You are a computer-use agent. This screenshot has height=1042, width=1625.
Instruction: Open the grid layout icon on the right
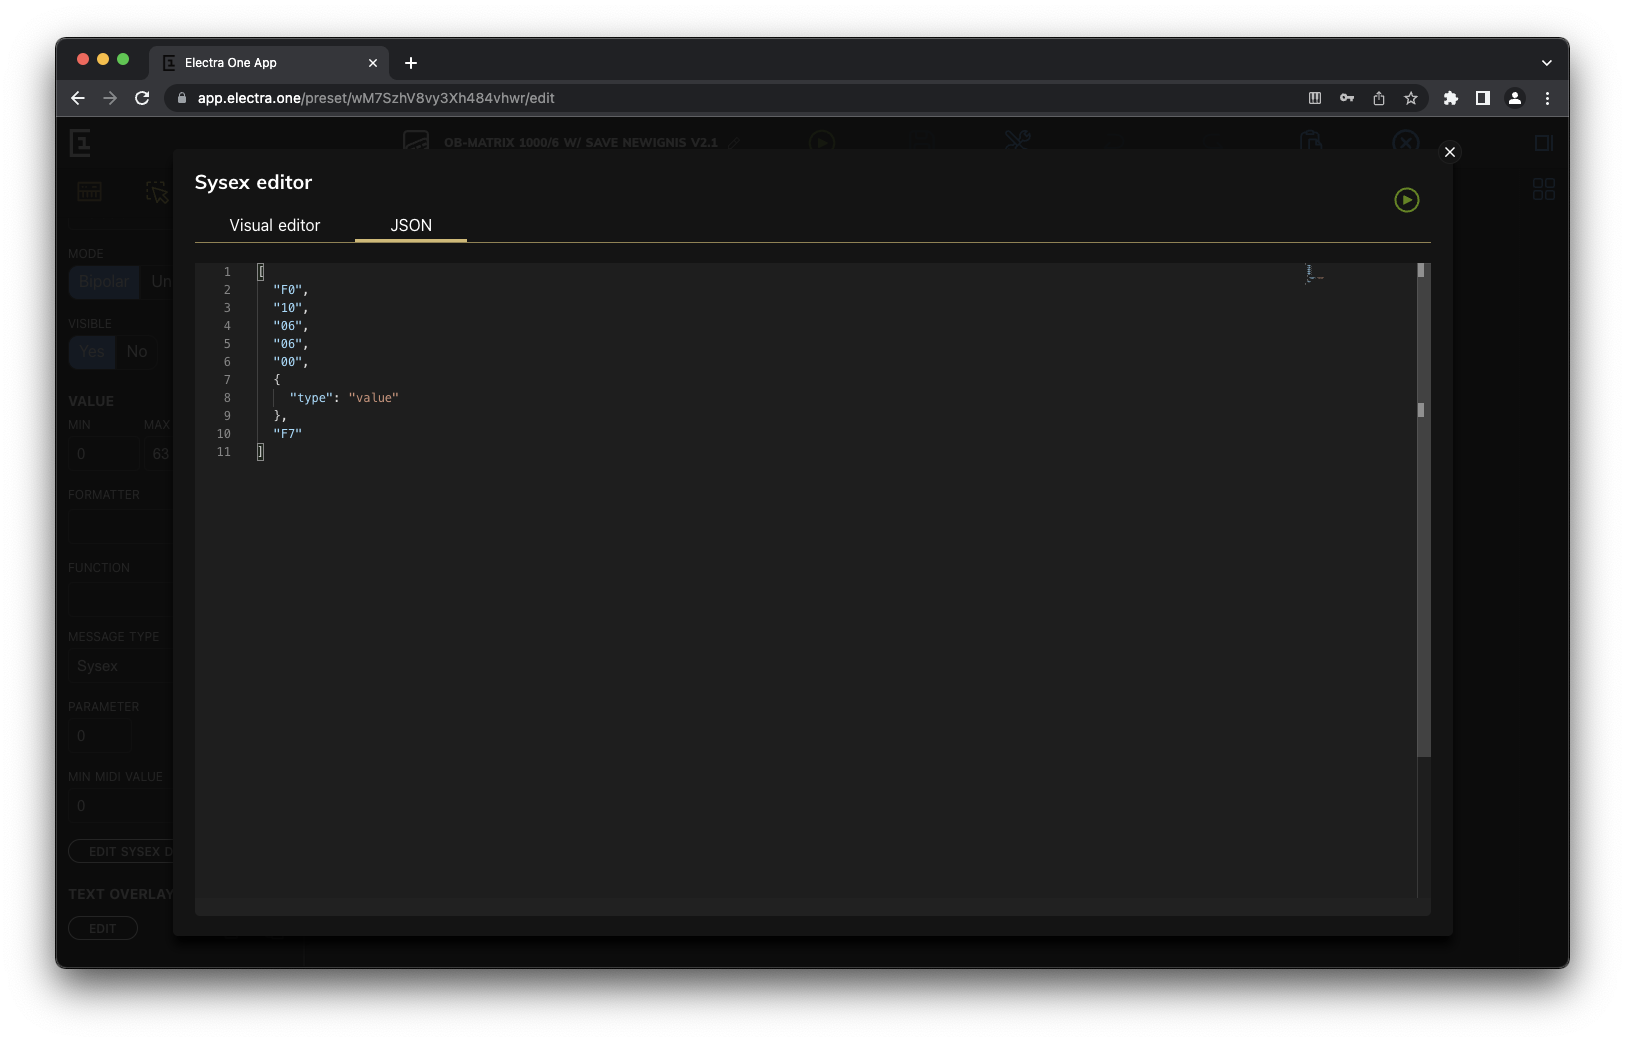tap(1543, 188)
